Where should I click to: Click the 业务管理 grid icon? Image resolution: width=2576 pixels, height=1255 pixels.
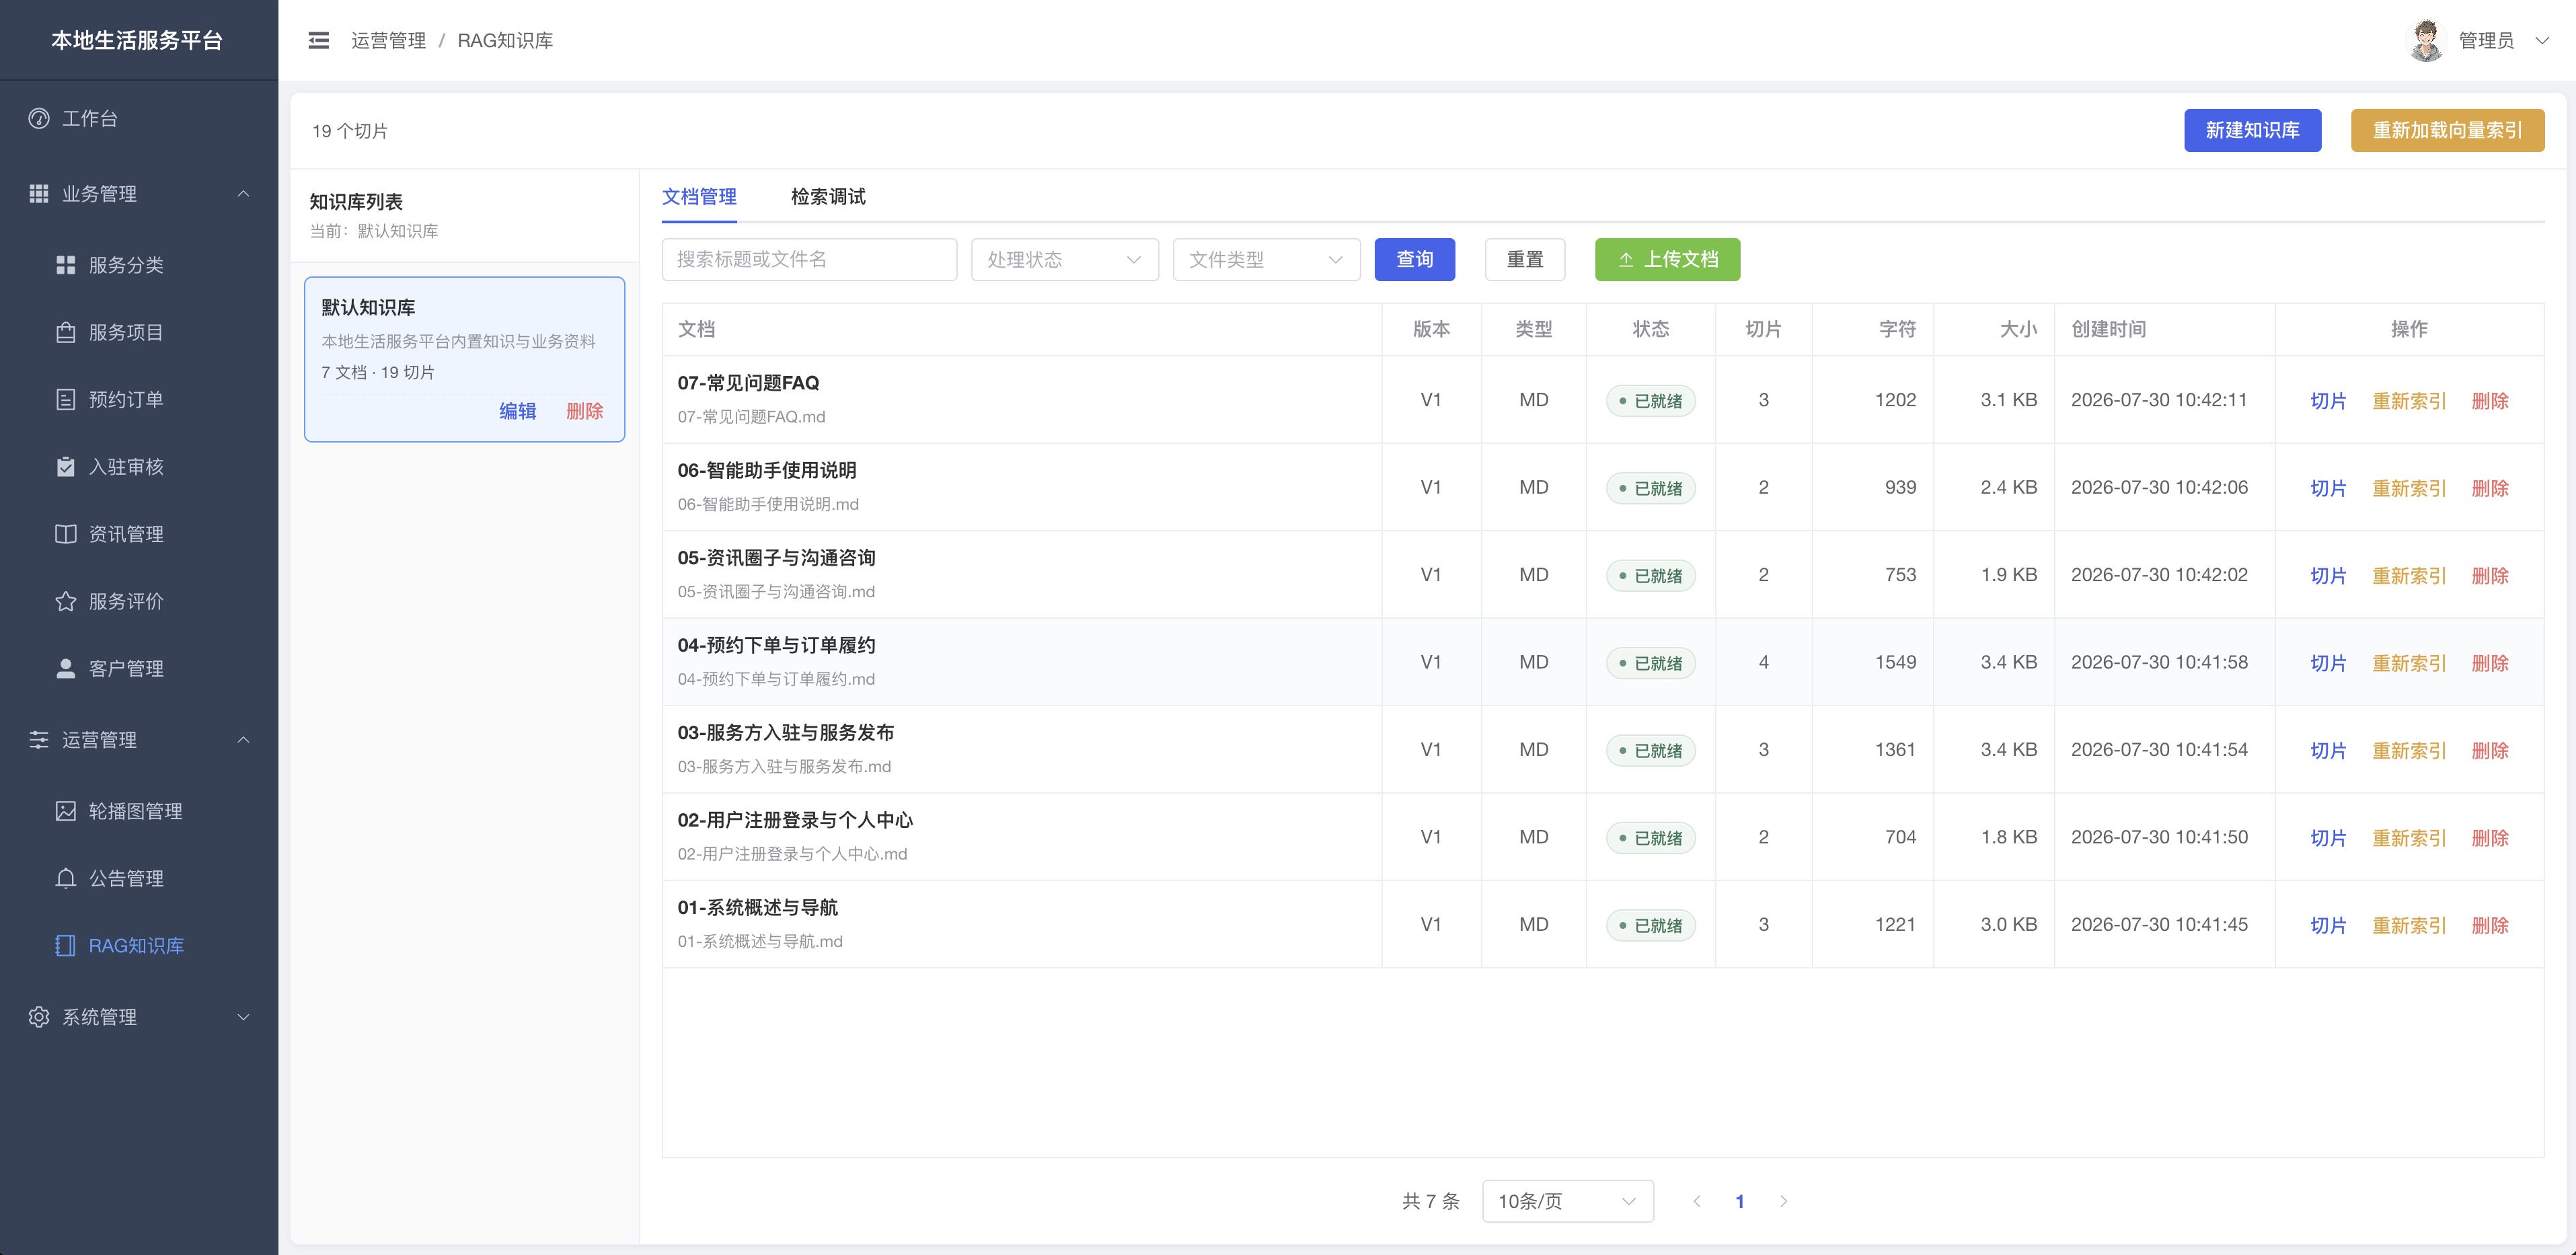[39, 193]
